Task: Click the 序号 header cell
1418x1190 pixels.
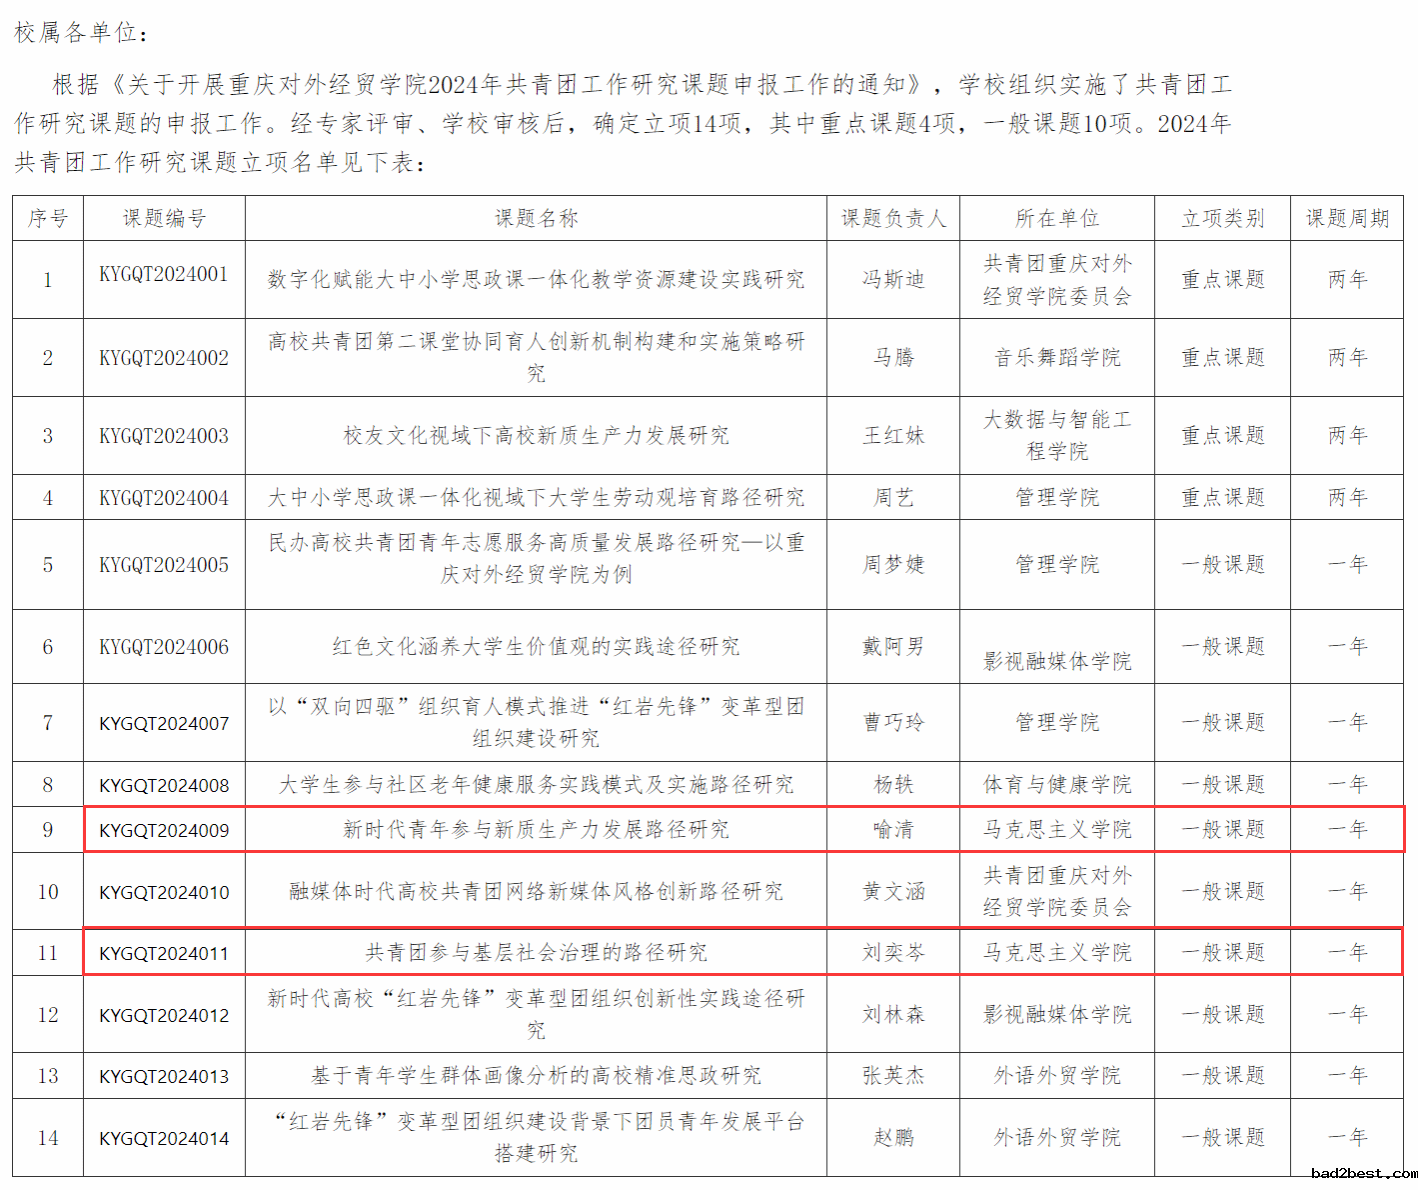Action: click(48, 218)
